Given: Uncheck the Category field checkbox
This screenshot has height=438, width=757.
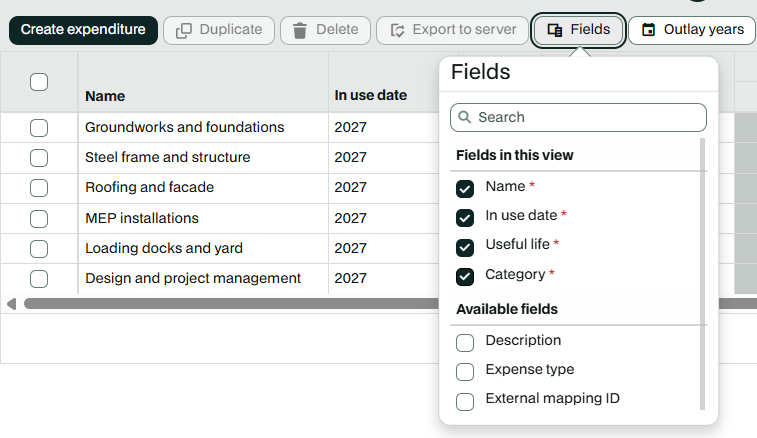Looking at the screenshot, I should [465, 277].
